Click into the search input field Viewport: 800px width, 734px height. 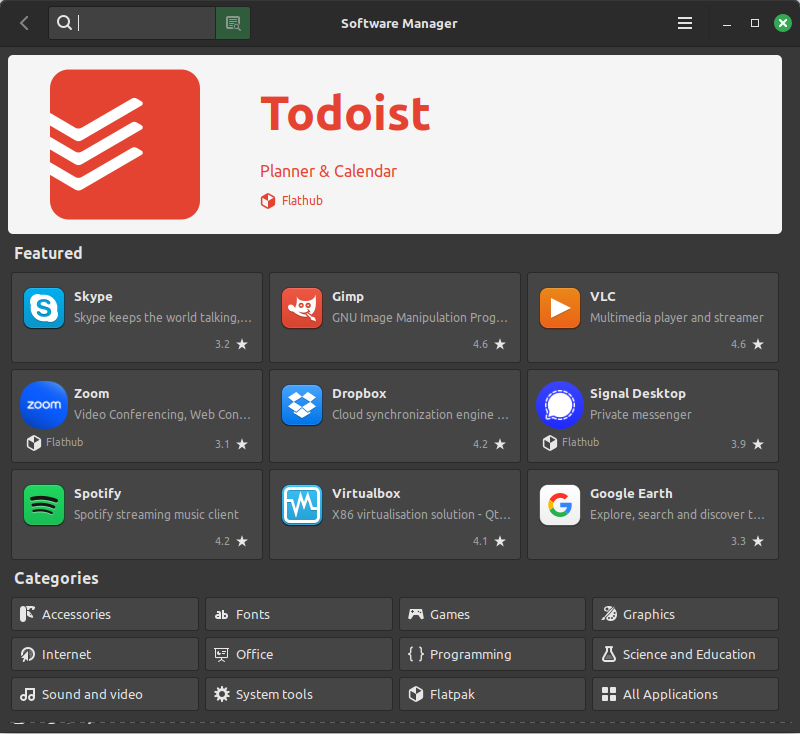145,23
